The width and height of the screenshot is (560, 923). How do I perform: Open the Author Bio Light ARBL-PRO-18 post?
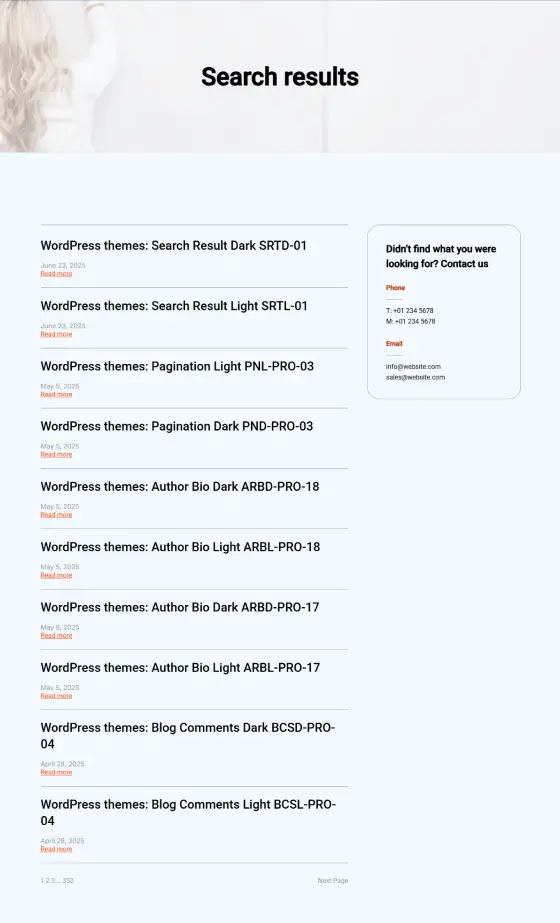click(x=180, y=547)
